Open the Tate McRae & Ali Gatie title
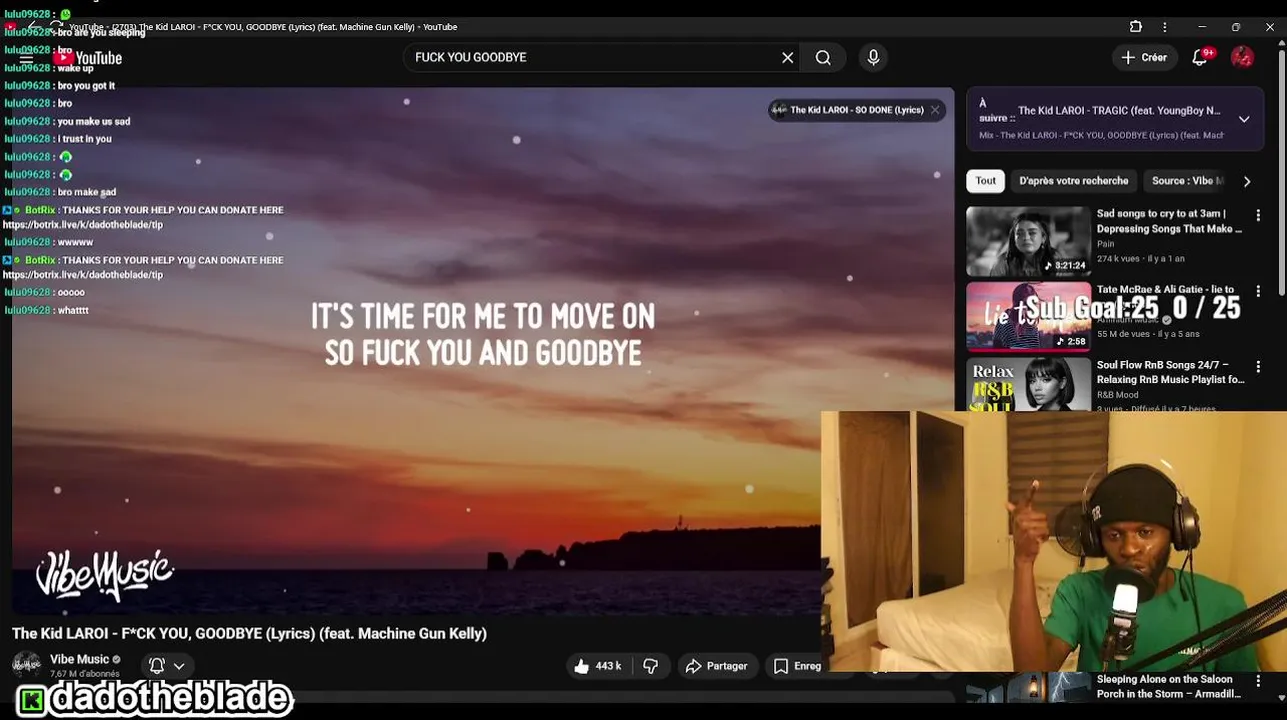1287x720 pixels. [1165, 289]
